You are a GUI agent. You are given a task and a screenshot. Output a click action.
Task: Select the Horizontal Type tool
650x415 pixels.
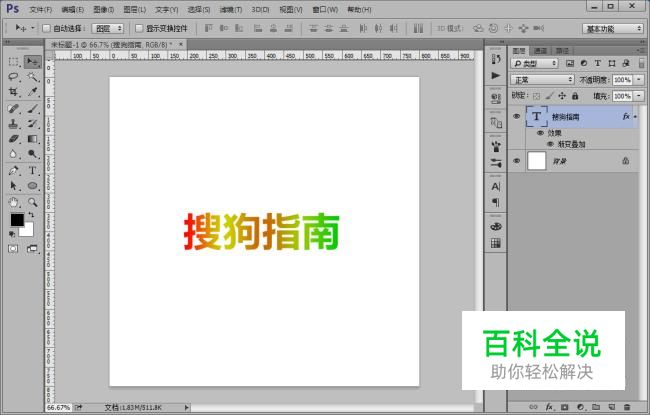tap(32, 170)
